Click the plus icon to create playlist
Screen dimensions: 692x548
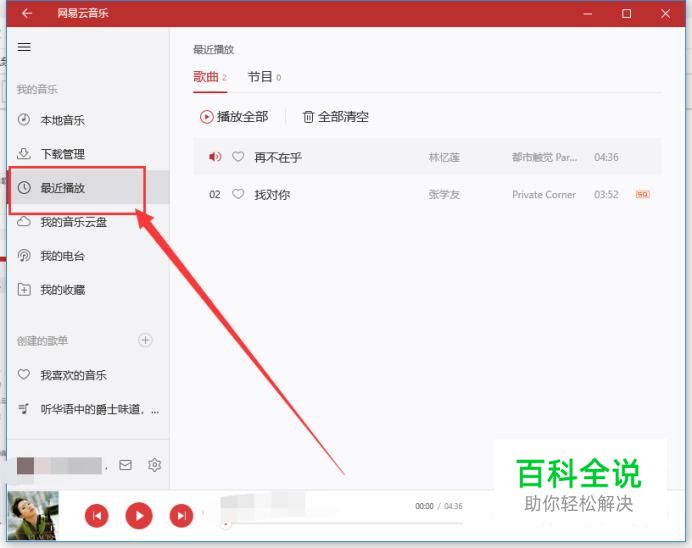[145, 340]
